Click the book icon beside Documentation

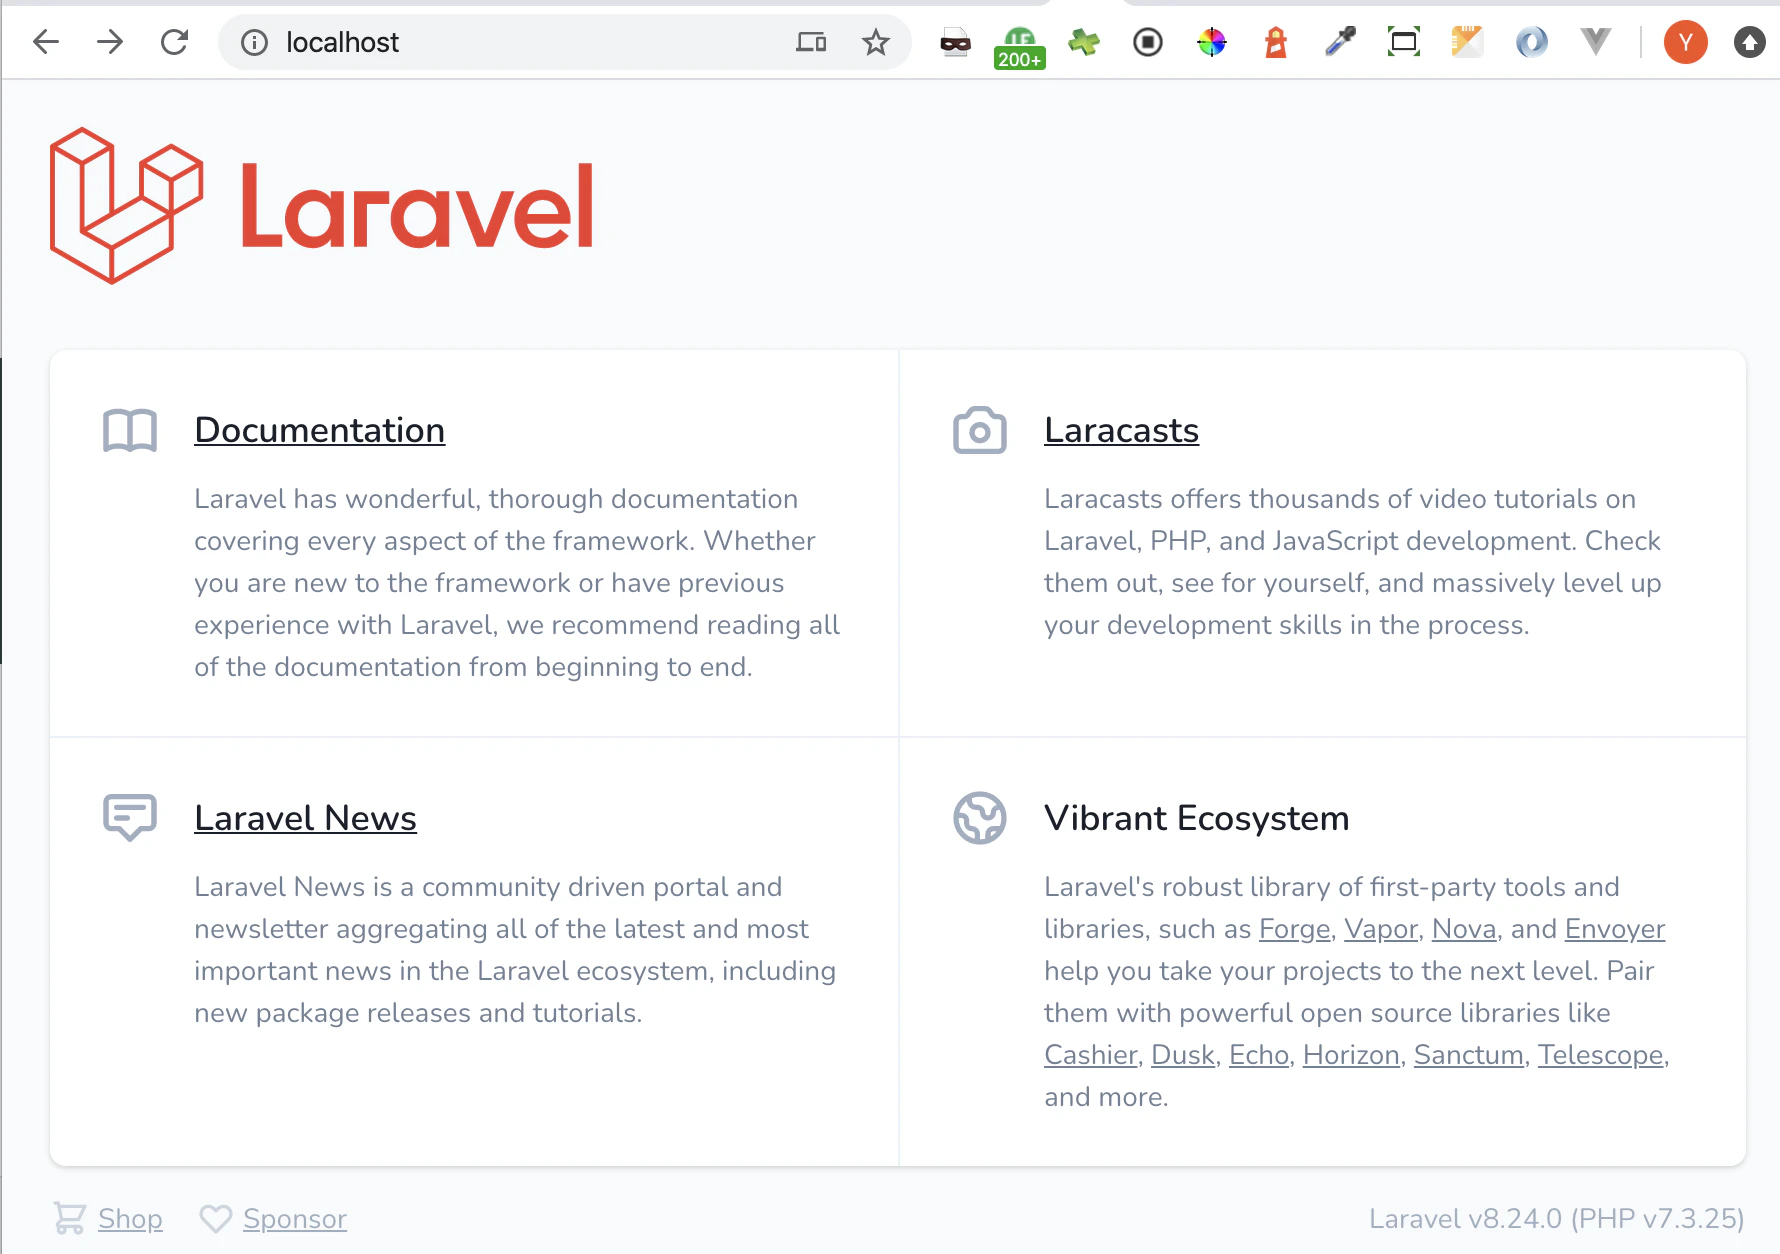click(x=130, y=431)
